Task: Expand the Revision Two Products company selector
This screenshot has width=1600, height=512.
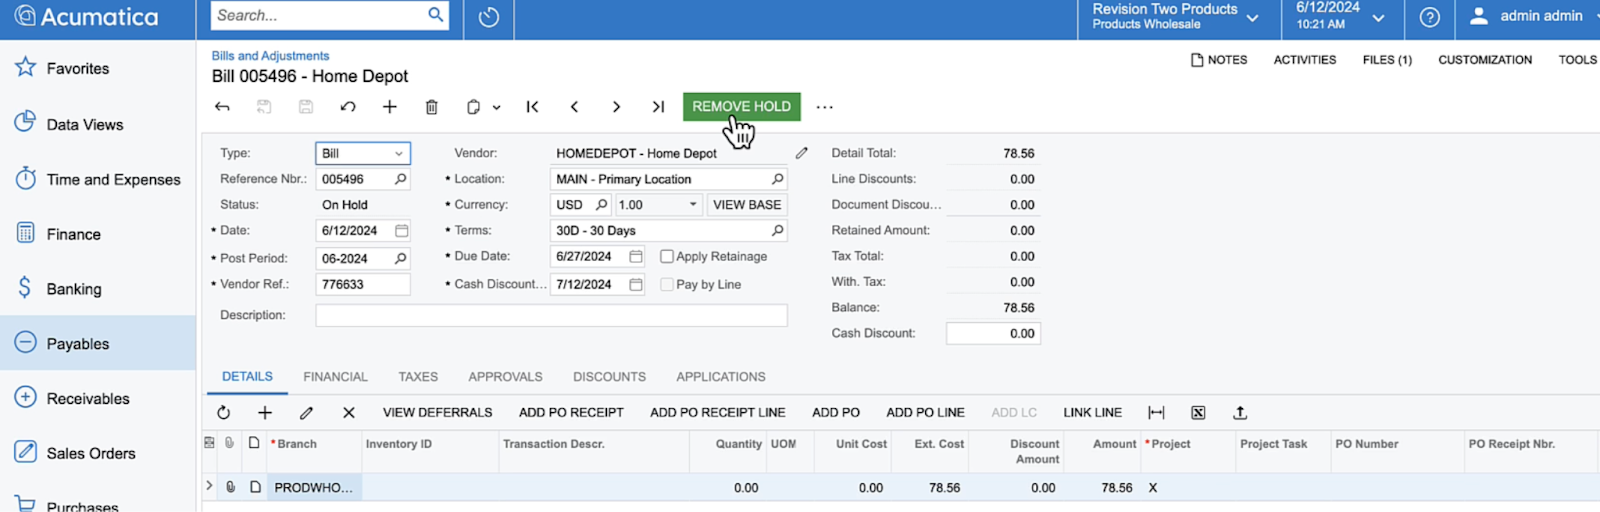Action: tap(1252, 17)
